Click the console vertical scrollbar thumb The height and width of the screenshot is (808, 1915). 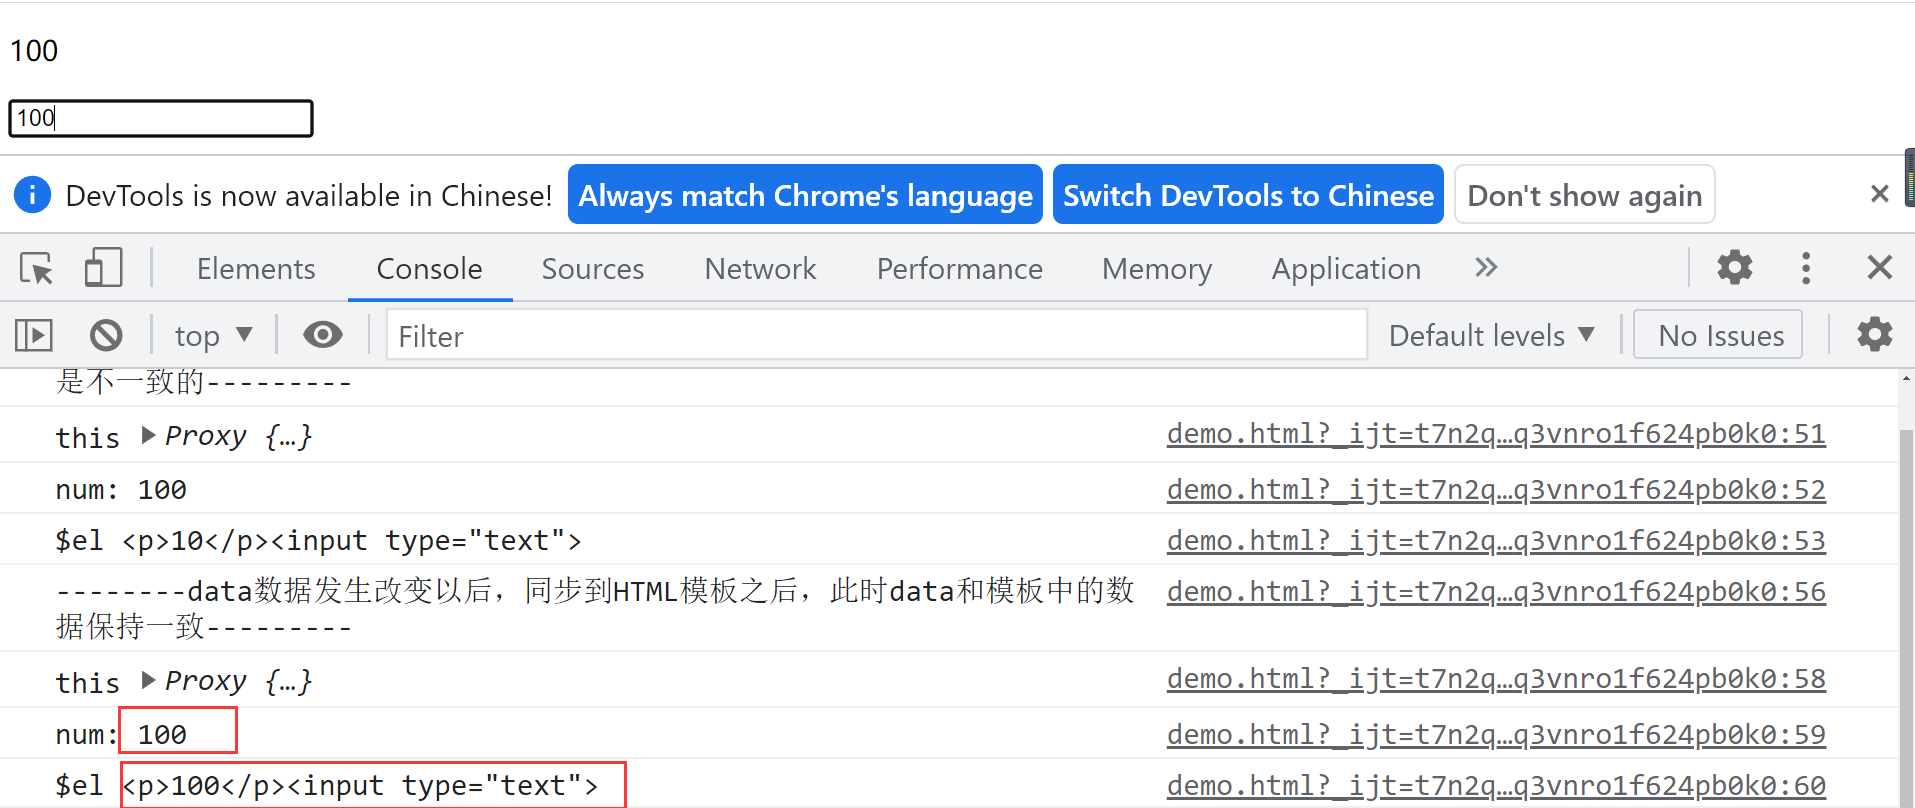pos(1906,618)
